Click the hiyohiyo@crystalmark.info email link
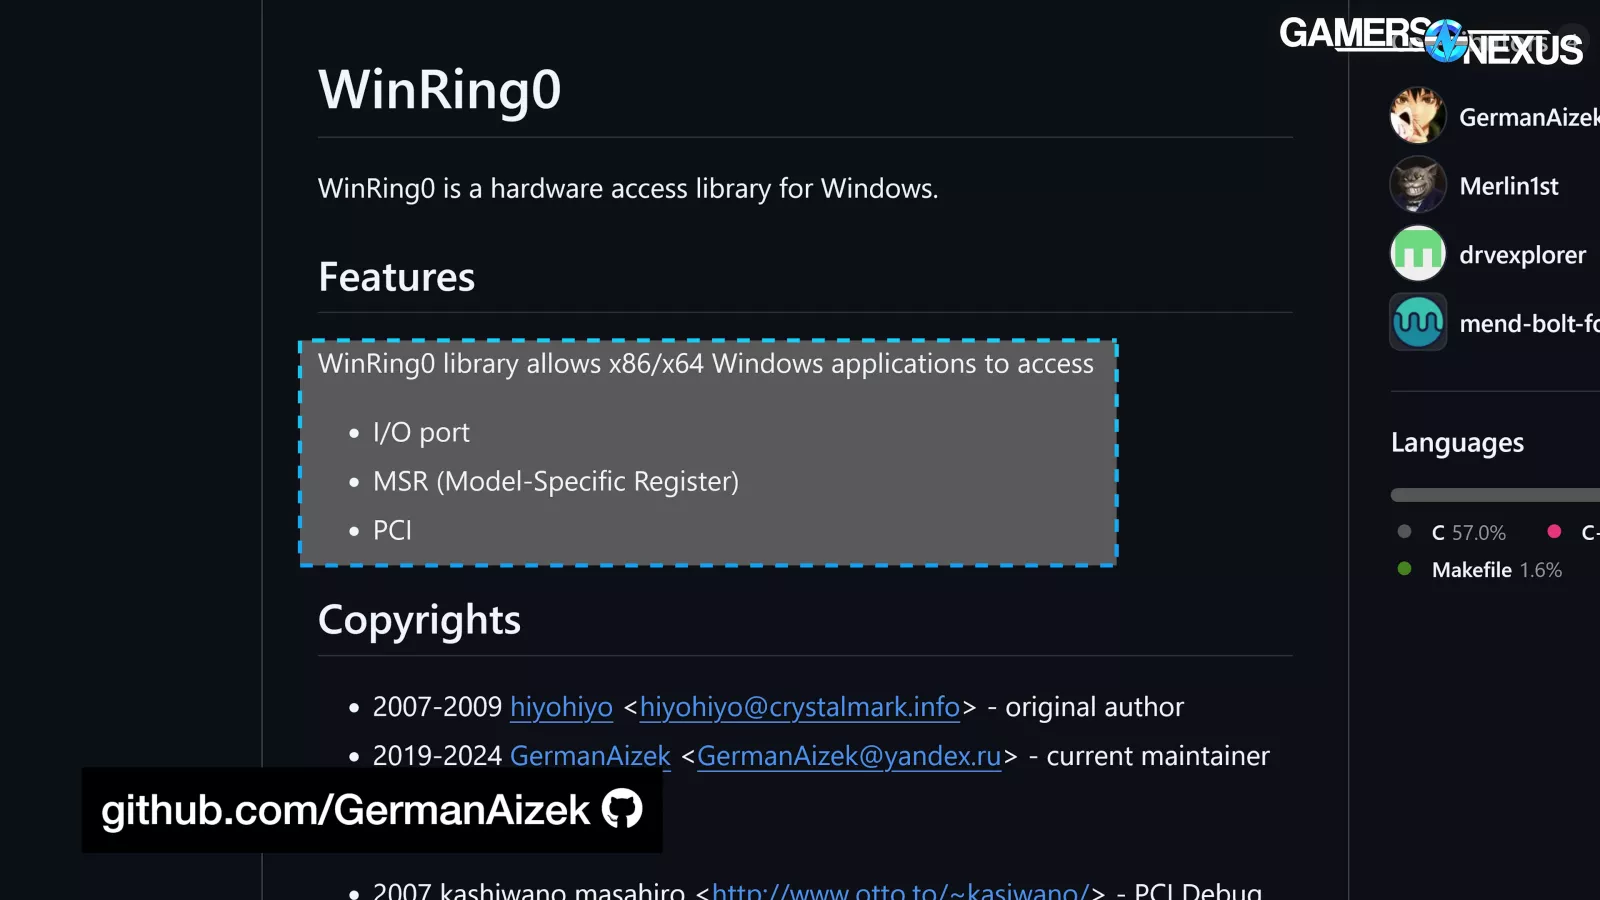1600x900 pixels. click(799, 707)
